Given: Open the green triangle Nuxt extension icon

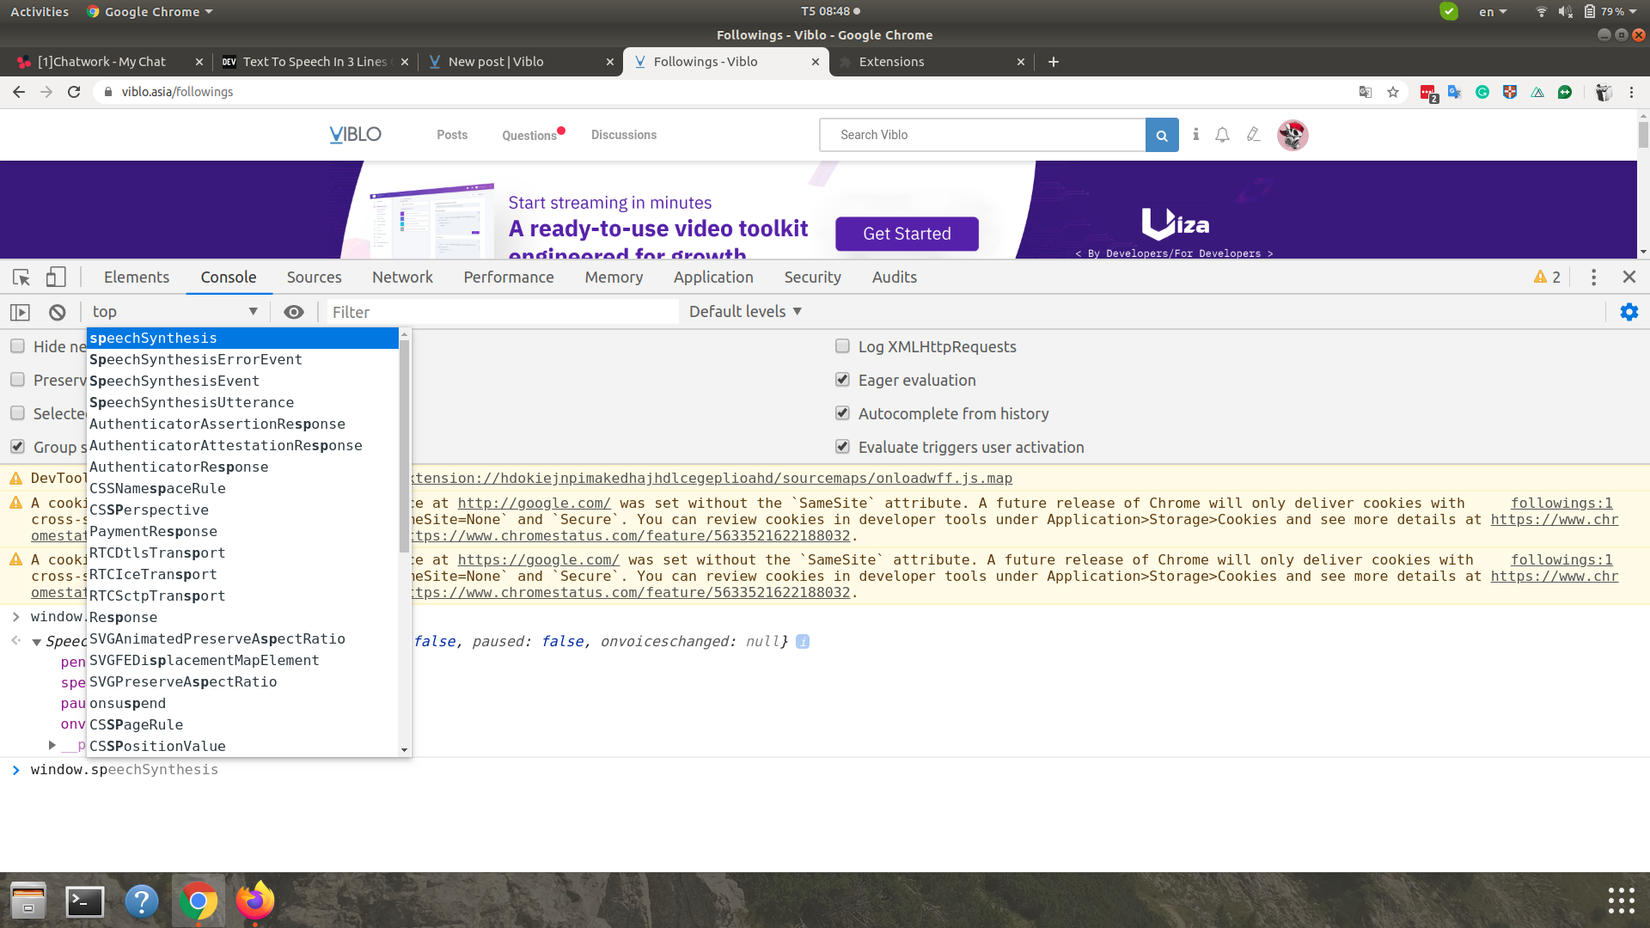Looking at the screenshot, I should click(1538, 92).
